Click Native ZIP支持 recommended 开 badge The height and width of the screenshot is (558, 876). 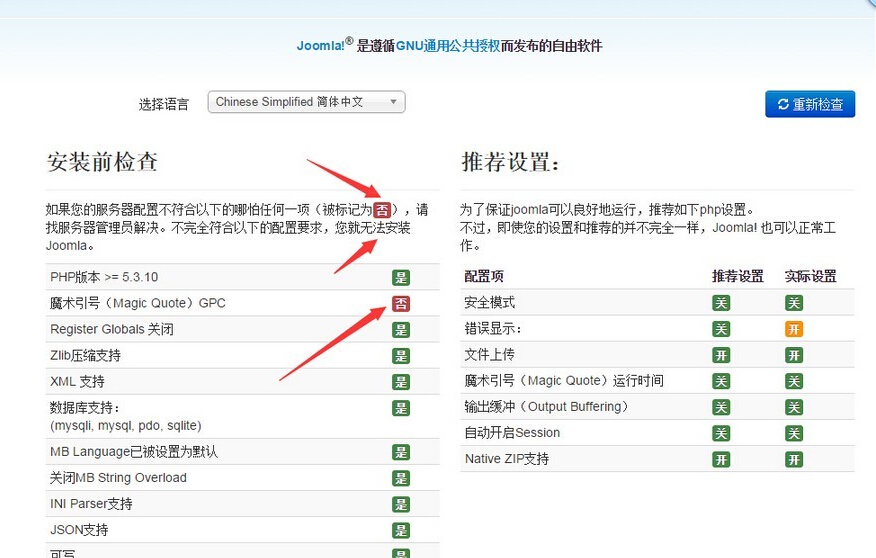[721, 460]
